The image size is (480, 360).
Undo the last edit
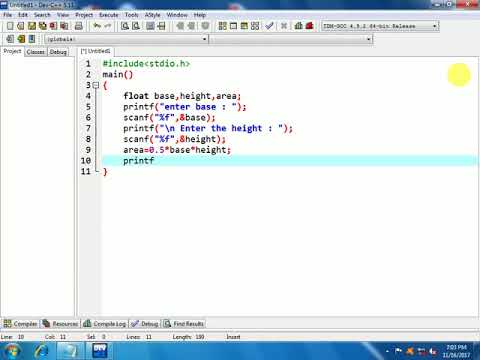[97, 26]
